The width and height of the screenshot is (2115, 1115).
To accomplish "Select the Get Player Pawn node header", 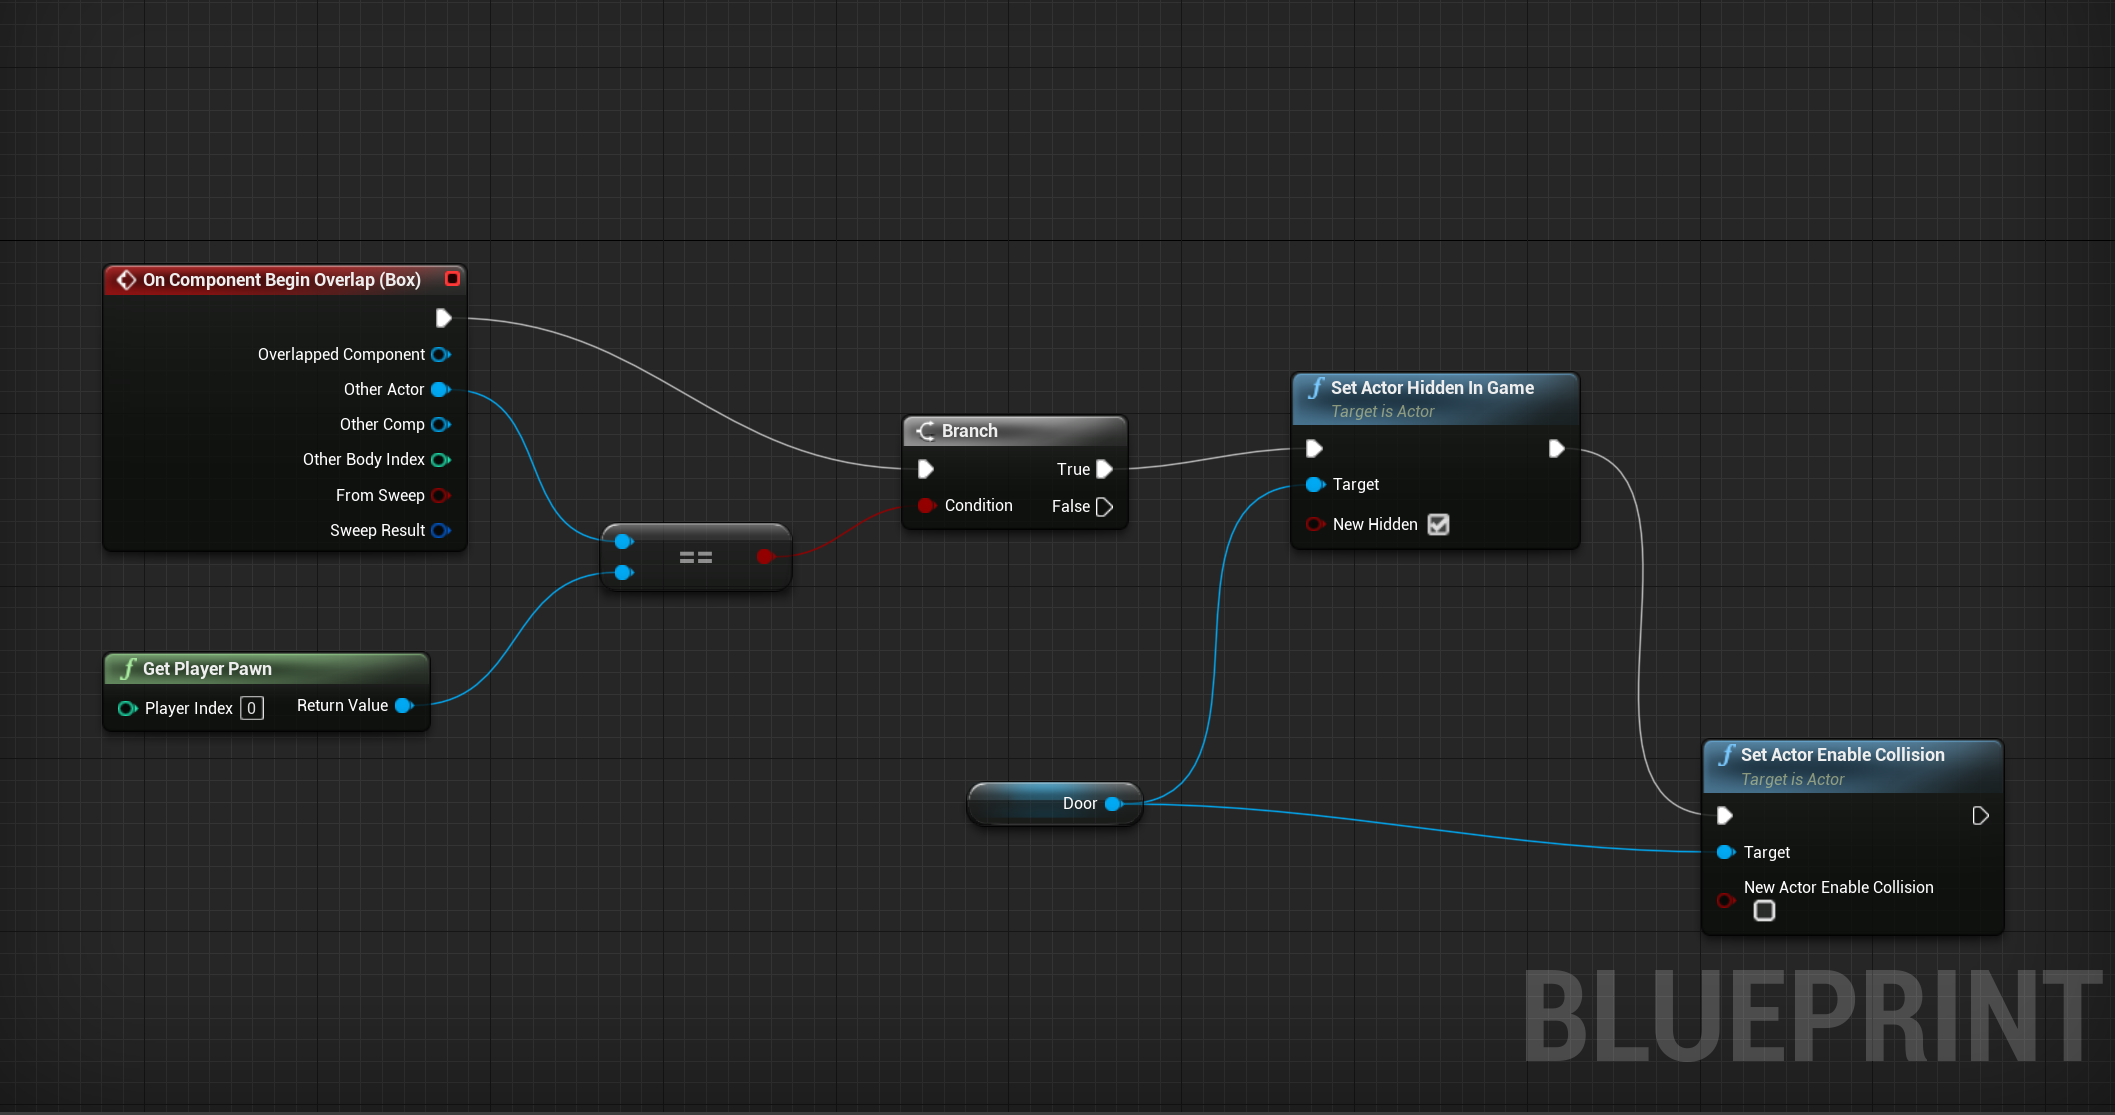I will (207, 669).
